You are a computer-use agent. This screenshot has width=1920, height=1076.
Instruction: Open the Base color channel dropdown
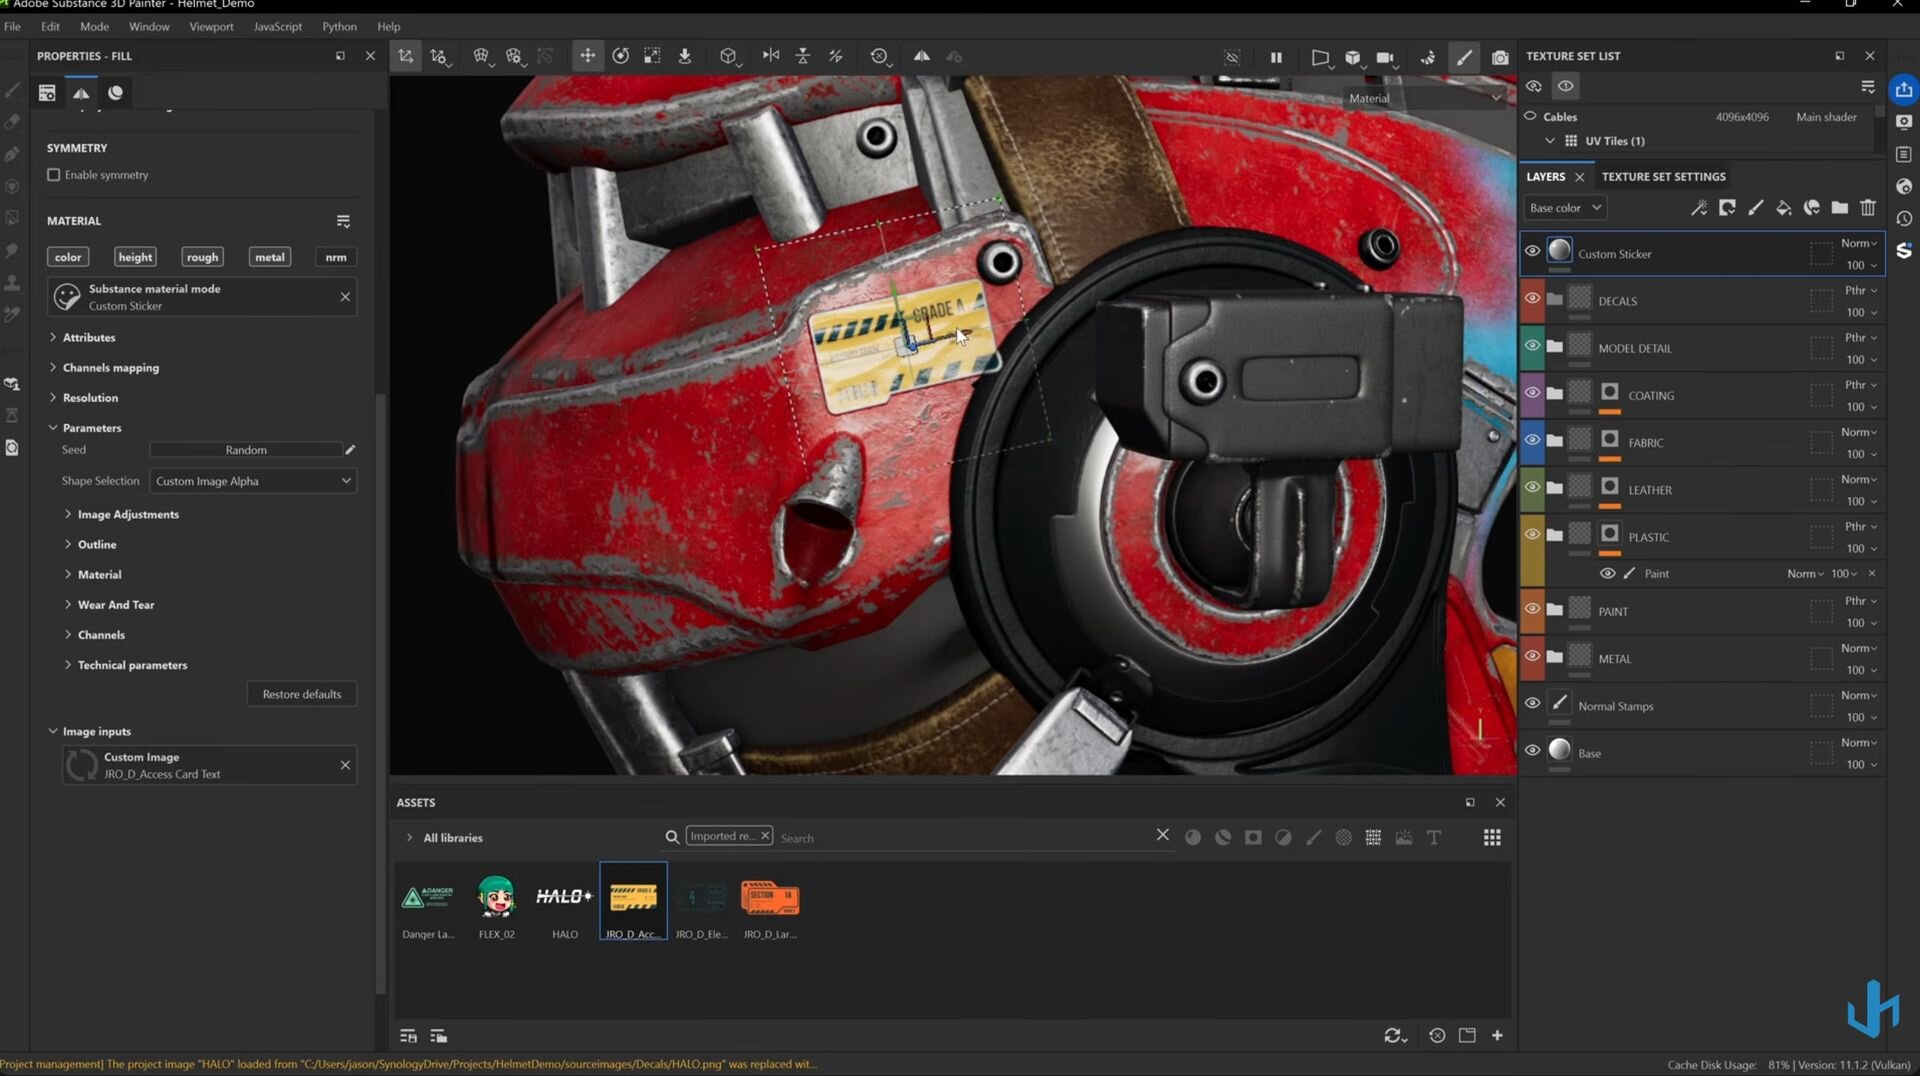(x=1565, y=208)
